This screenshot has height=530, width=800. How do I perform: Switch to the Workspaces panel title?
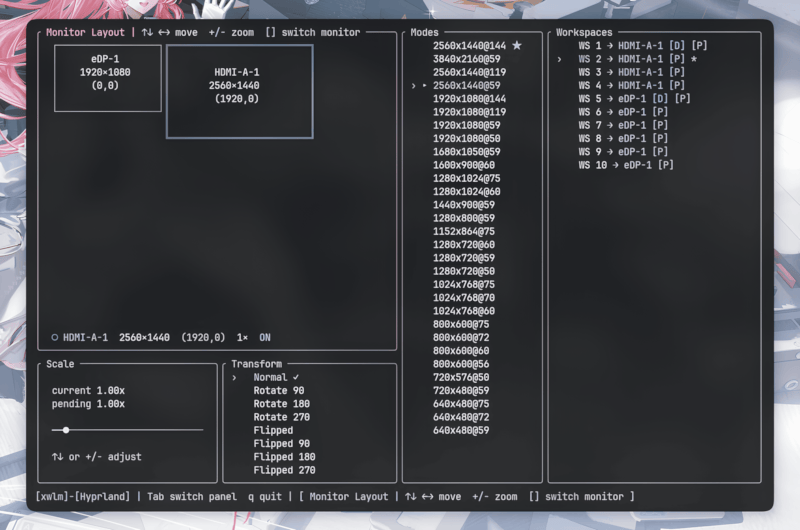[585, 33]
